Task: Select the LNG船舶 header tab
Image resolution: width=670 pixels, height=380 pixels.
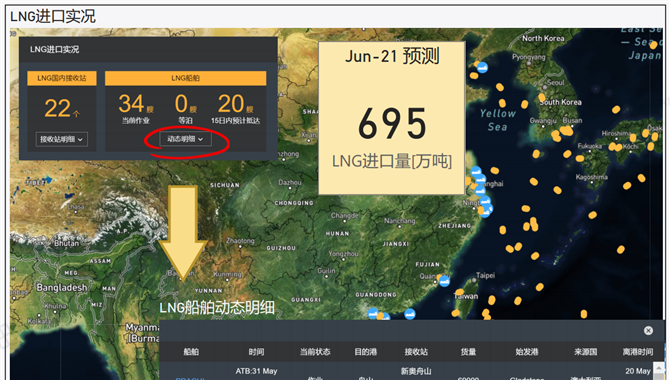Action: pos(185,78)
